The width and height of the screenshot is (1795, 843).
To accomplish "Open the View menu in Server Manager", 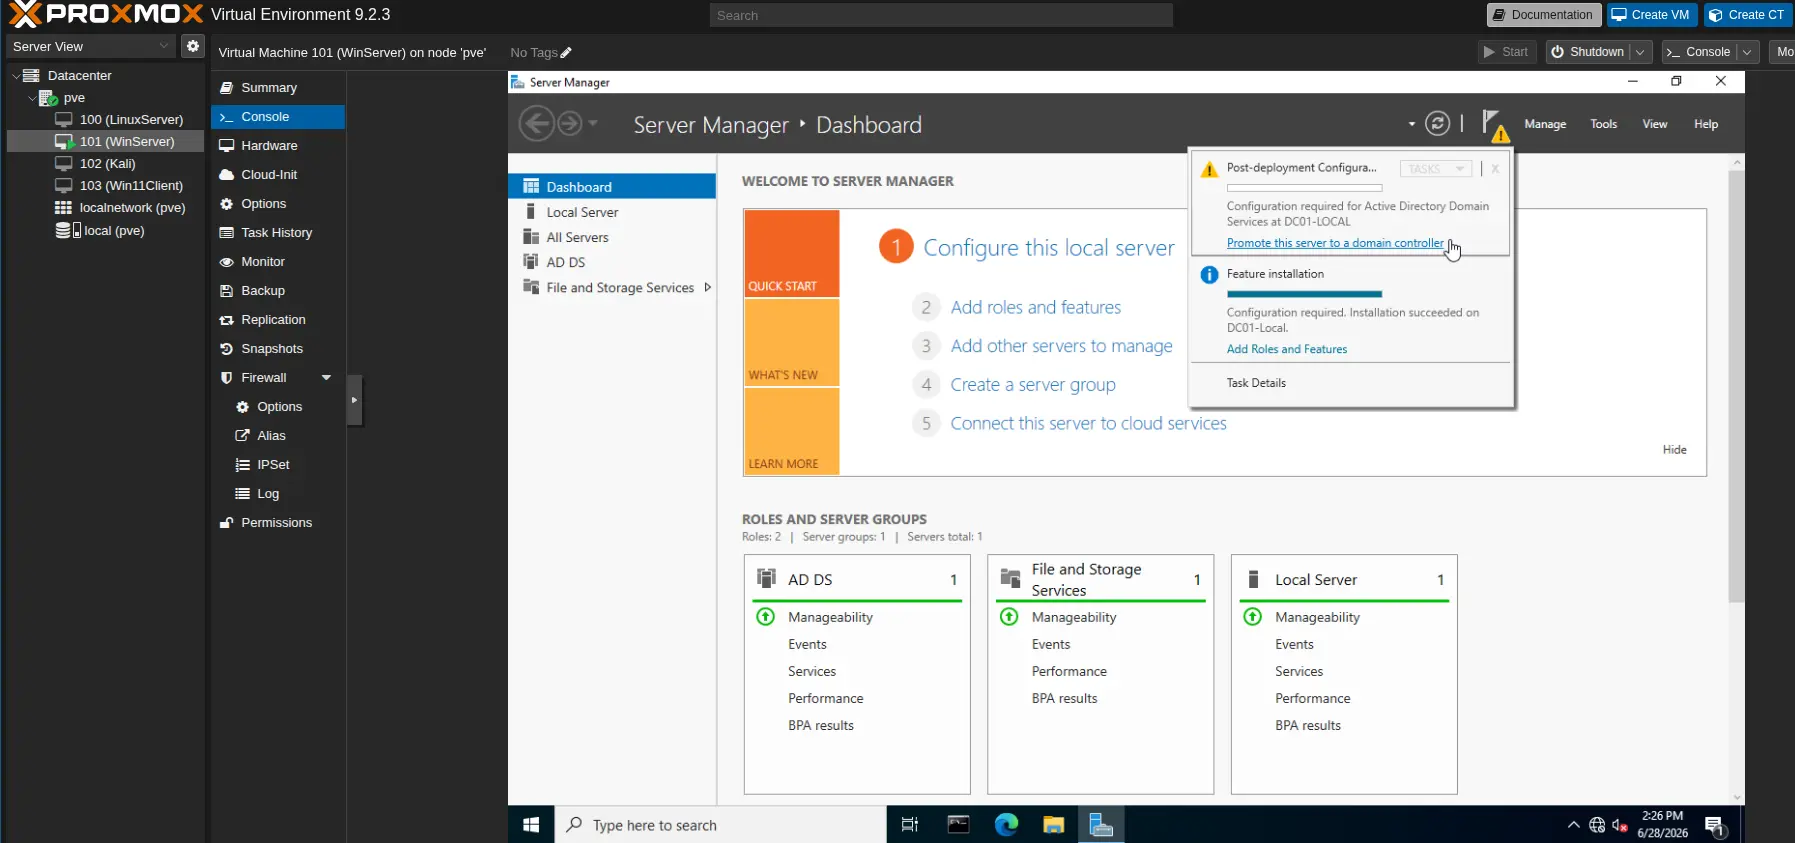I will coord(1654,124).
